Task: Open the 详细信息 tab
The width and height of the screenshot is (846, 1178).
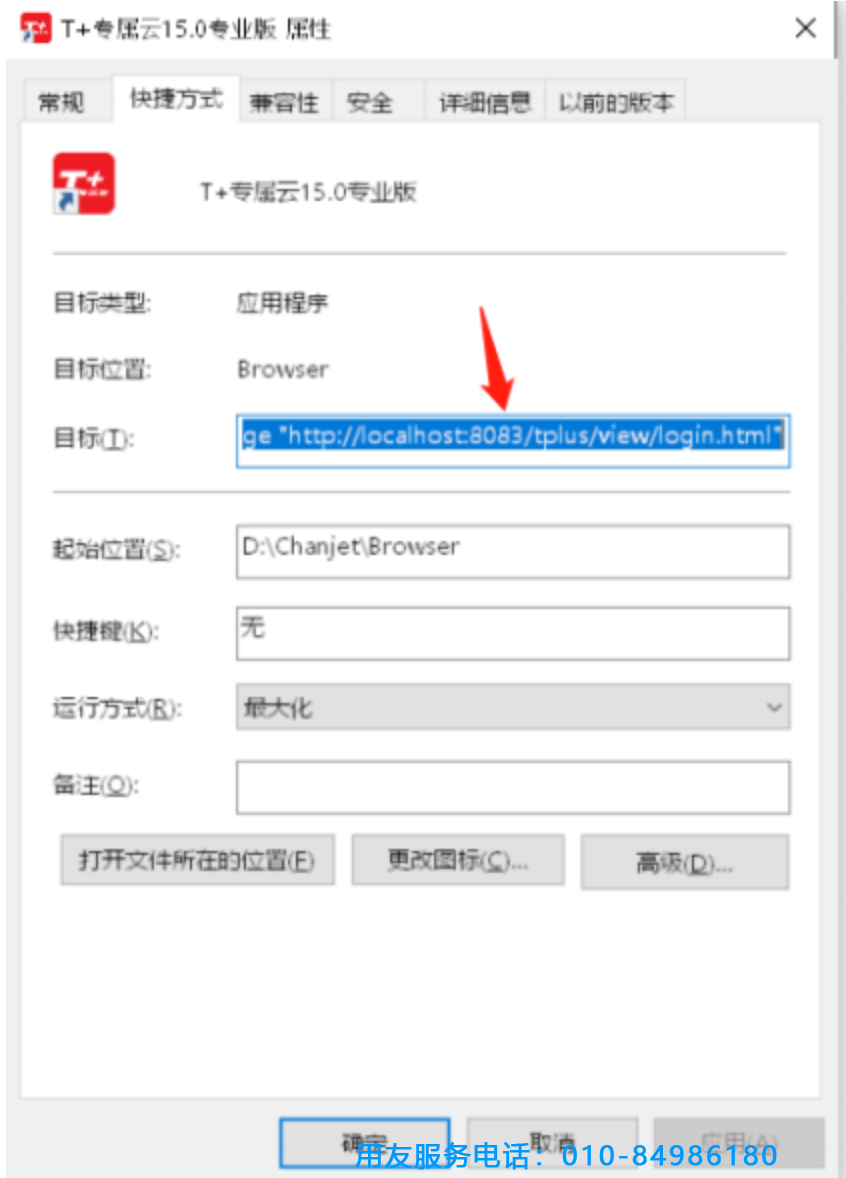Action: coord(485,101)
